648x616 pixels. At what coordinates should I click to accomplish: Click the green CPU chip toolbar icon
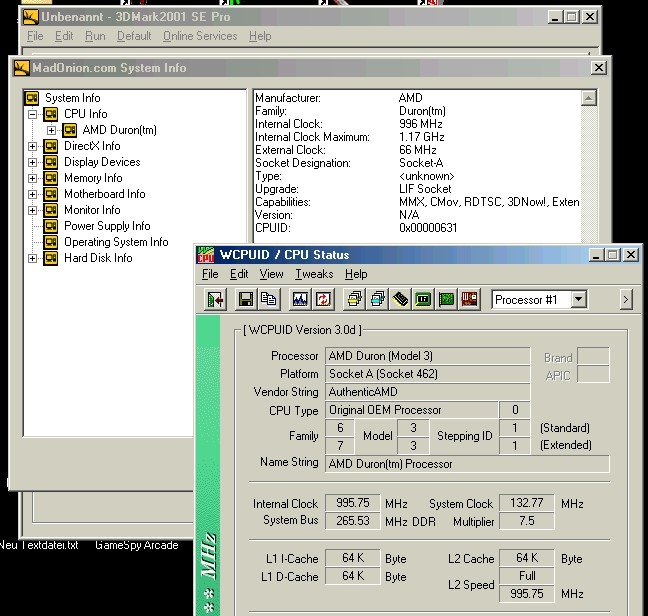coord(423,299)
